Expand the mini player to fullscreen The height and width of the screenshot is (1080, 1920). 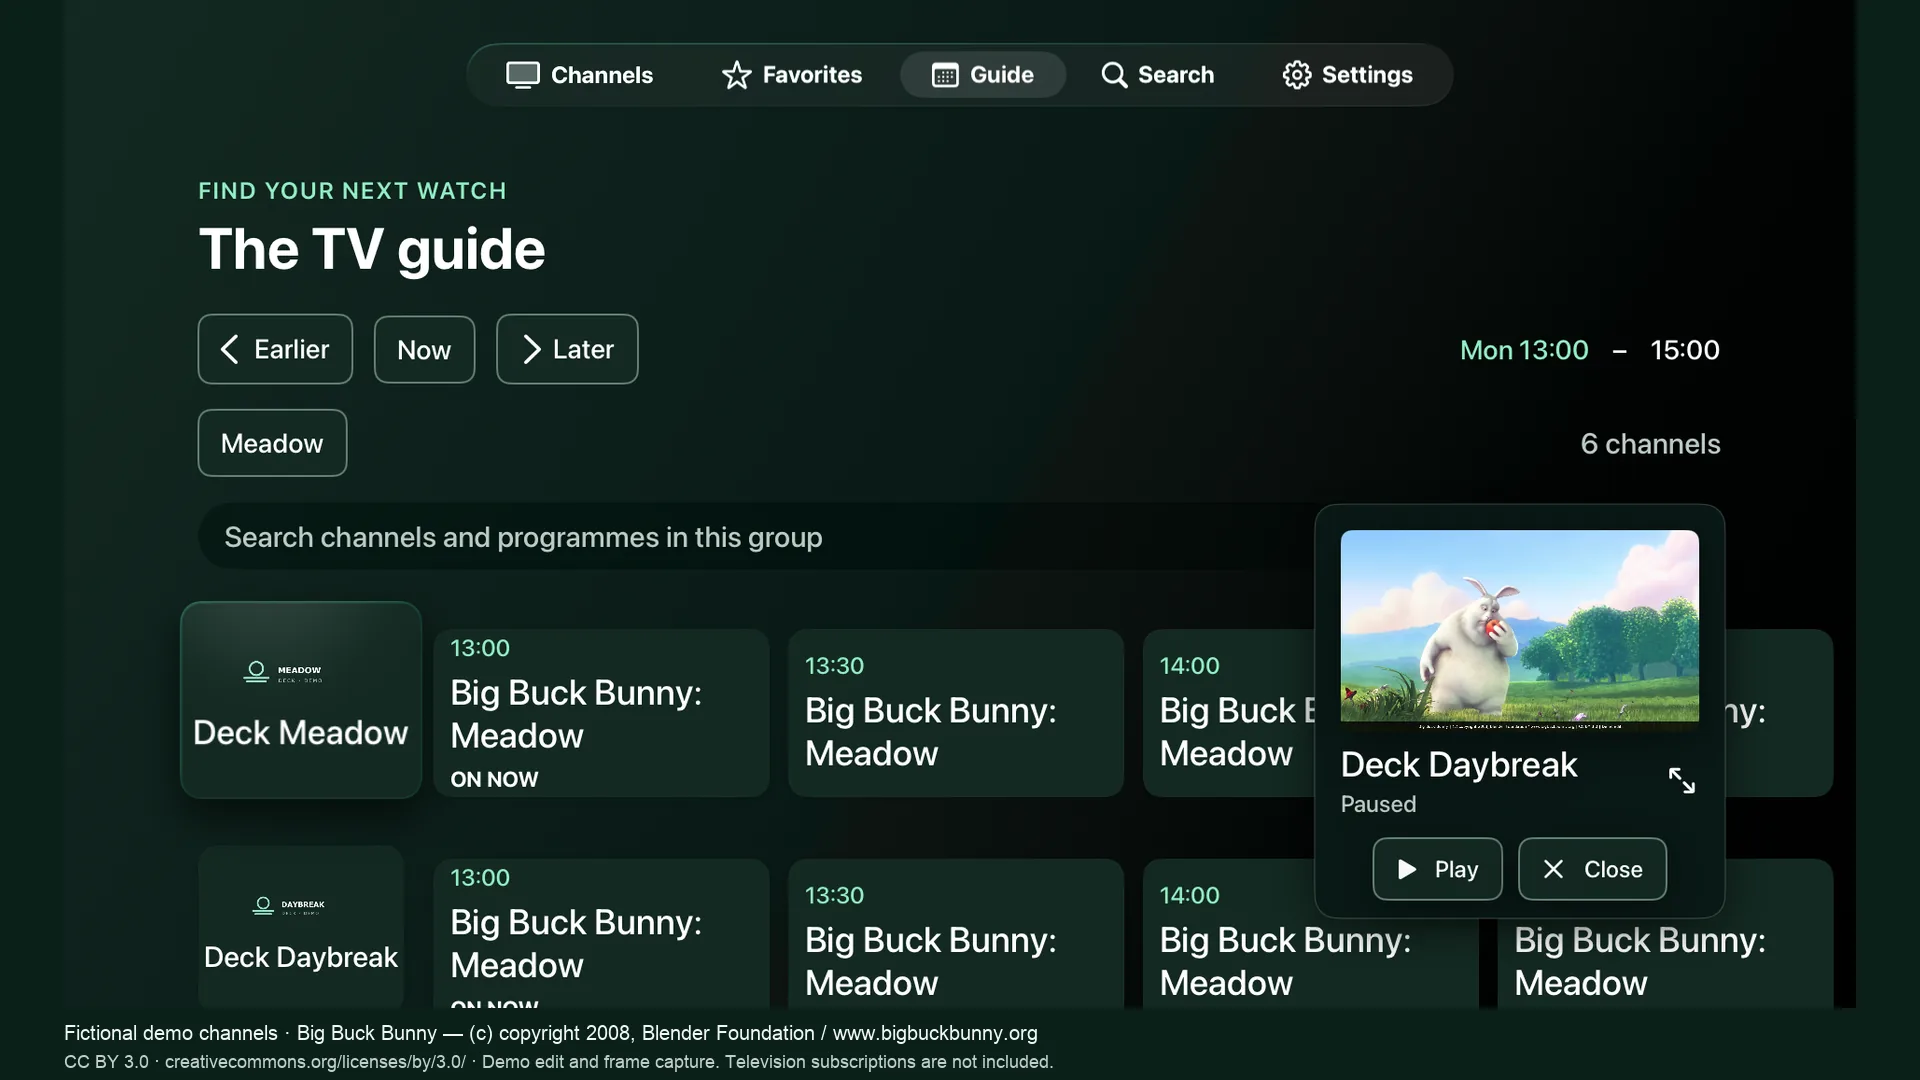[1682, 781]
